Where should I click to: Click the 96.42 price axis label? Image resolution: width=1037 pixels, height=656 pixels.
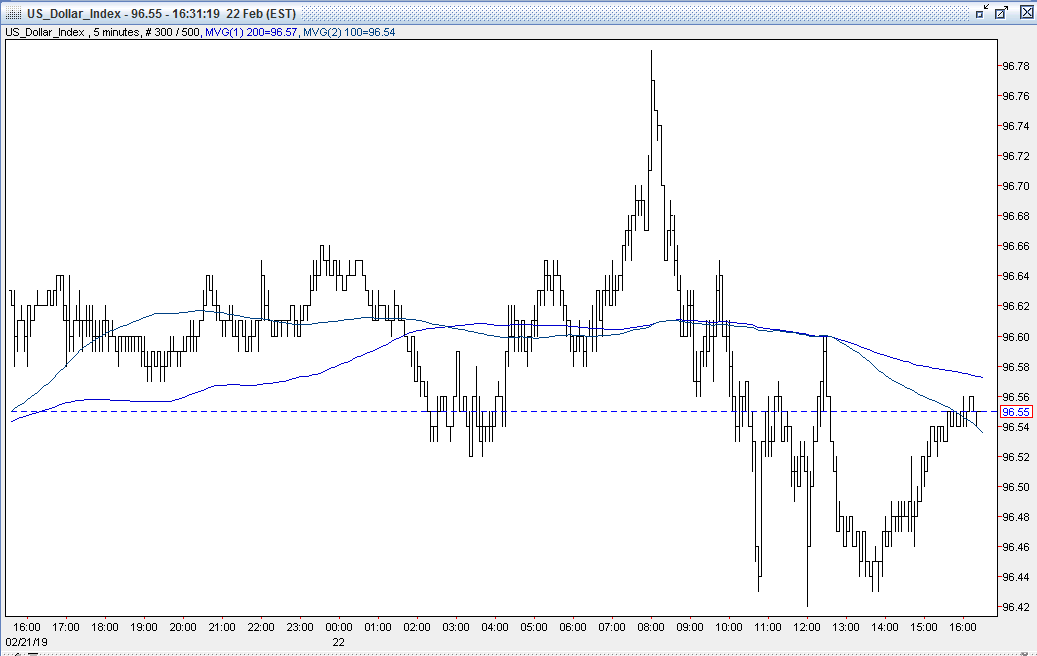click(x=1016, y=607)
